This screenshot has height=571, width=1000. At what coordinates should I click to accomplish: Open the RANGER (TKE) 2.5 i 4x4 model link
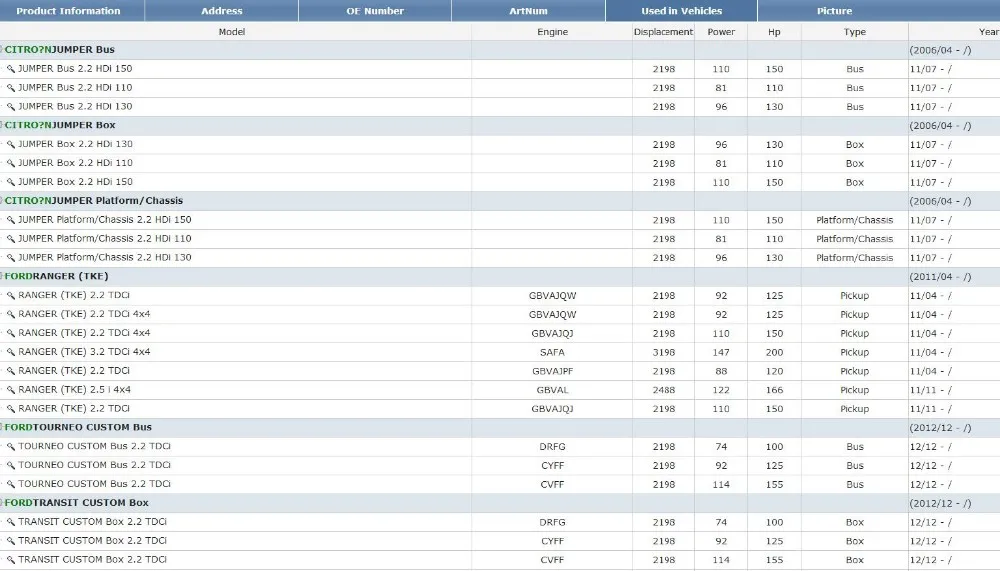click(x=75, y=390)
